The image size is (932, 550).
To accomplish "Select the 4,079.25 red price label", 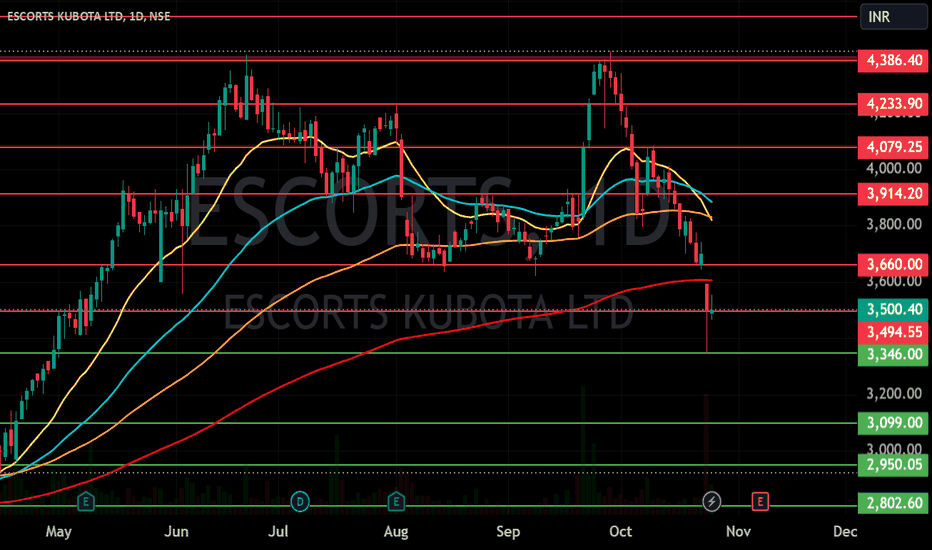I will click(893, 147).
